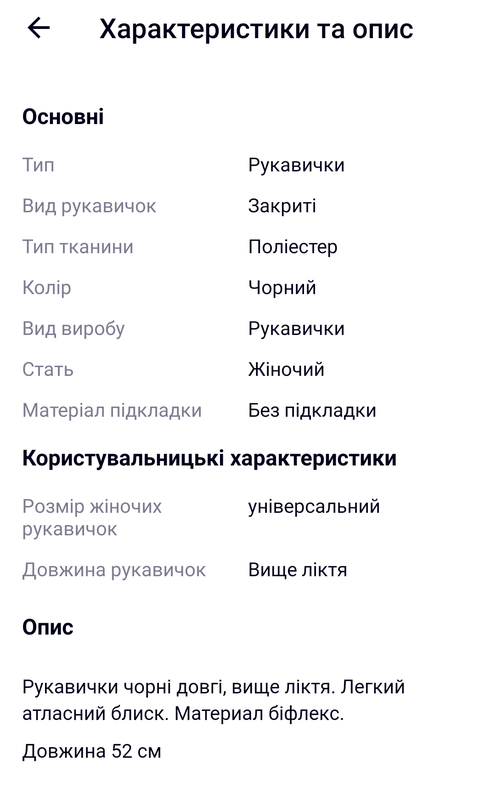This screenshot has height=800, width=496.
Task: Click the Довжина 52 см line
Action: [x=92, y=752]
